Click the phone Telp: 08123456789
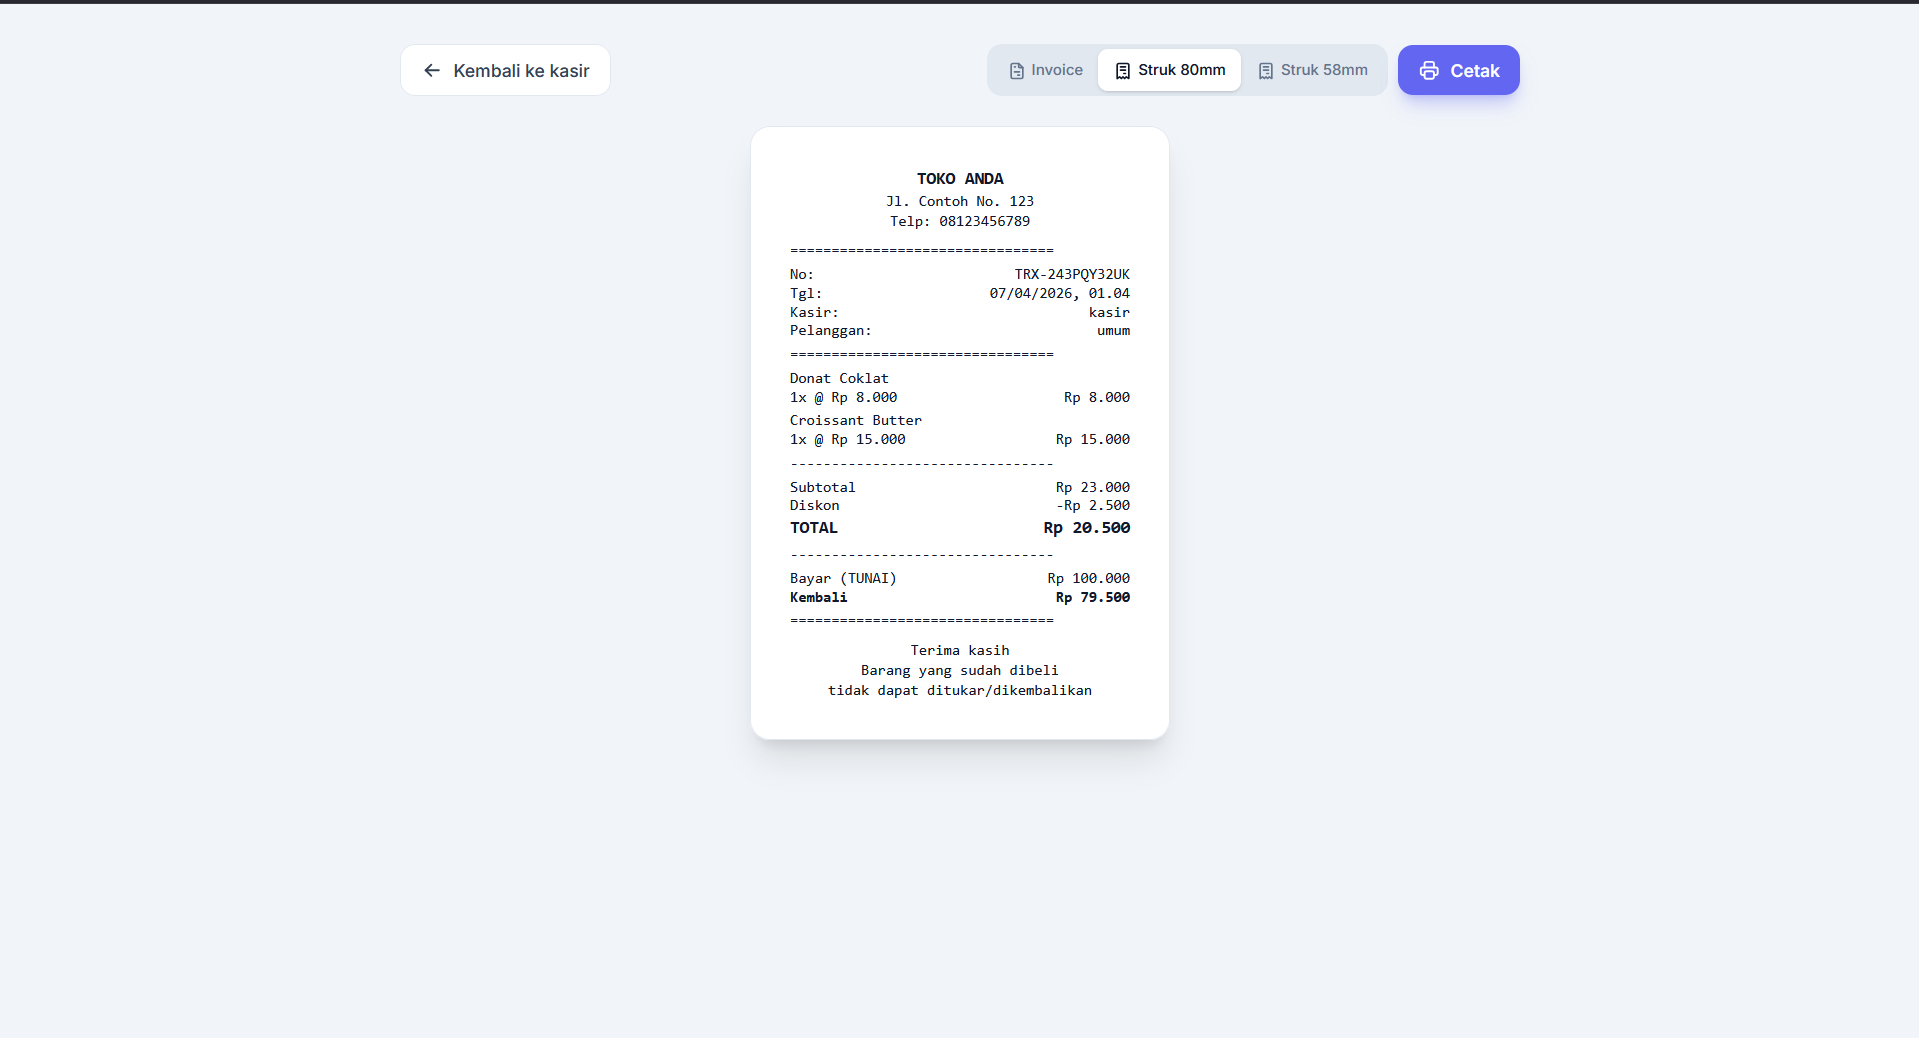Screen dimensions: 1919x1038 click(x=960, y=221)
